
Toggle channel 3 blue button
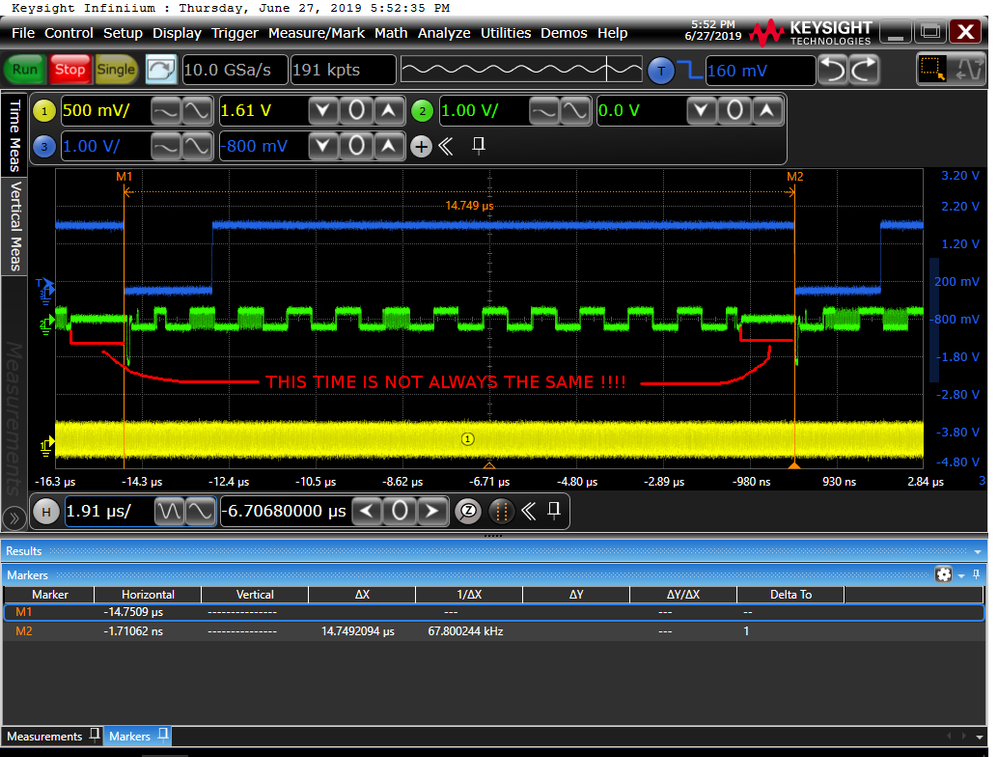[44, 146]
